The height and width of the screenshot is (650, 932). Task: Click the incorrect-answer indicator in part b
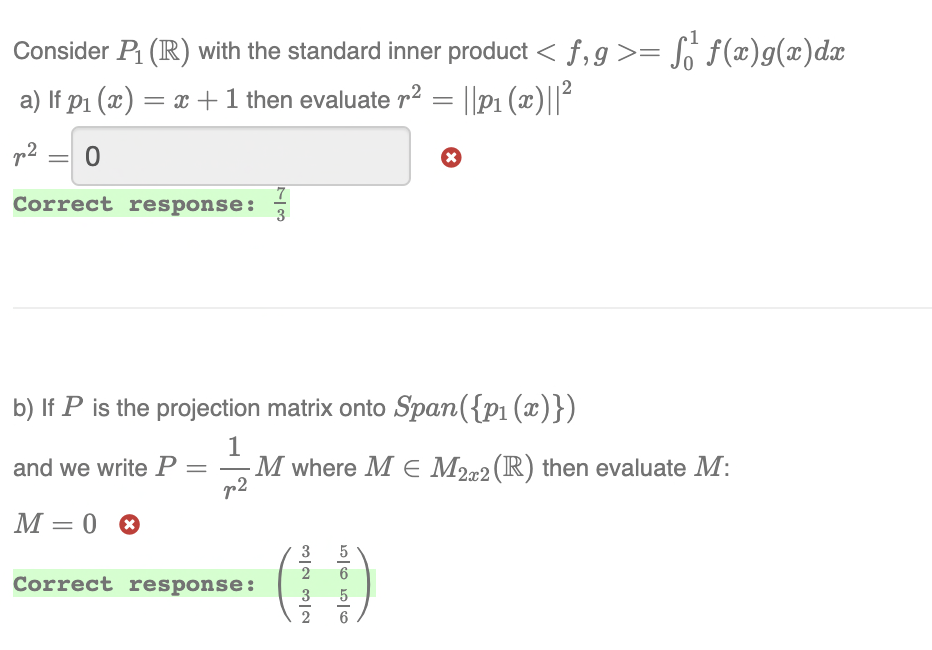(130, 523)
